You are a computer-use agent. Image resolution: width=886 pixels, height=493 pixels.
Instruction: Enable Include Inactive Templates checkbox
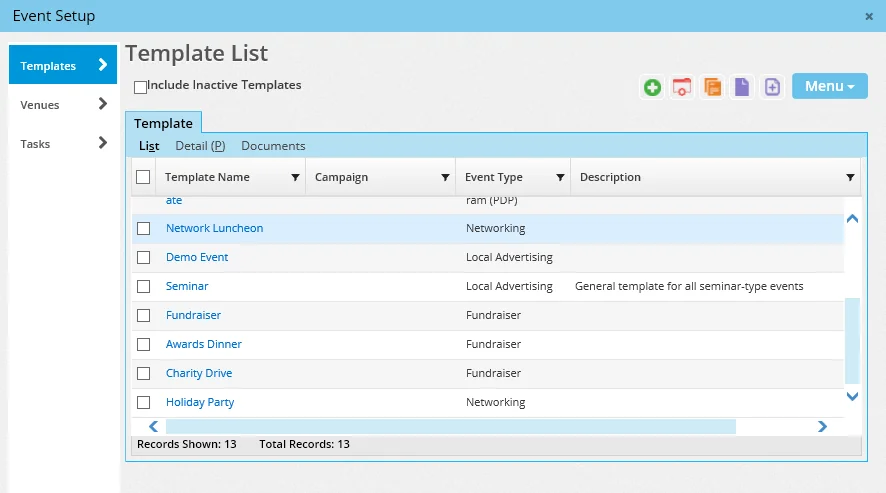pos(141,87)
